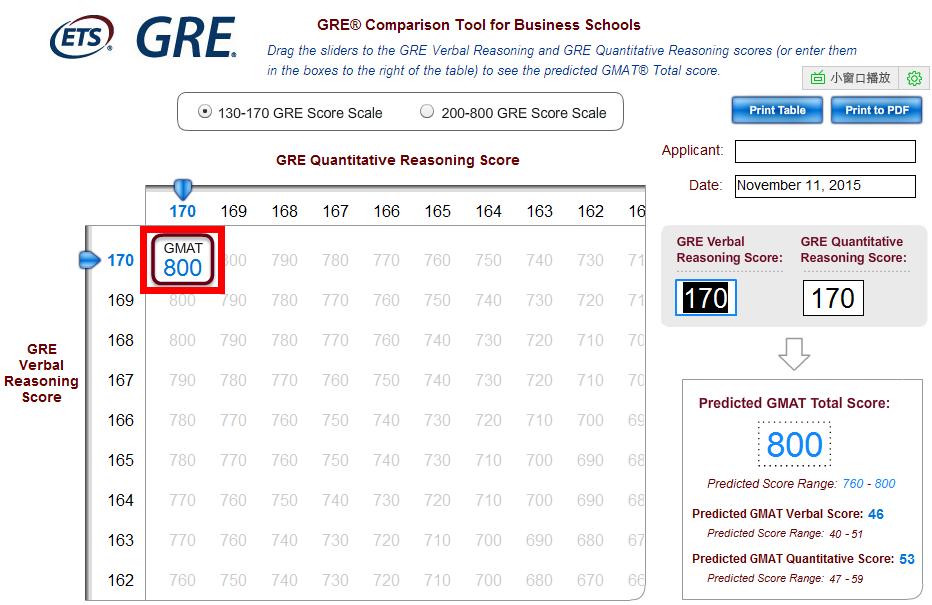The width and height of the screenshot is (932, 605).
Task: Open the settings gear icon
Action: pos(913,78)
